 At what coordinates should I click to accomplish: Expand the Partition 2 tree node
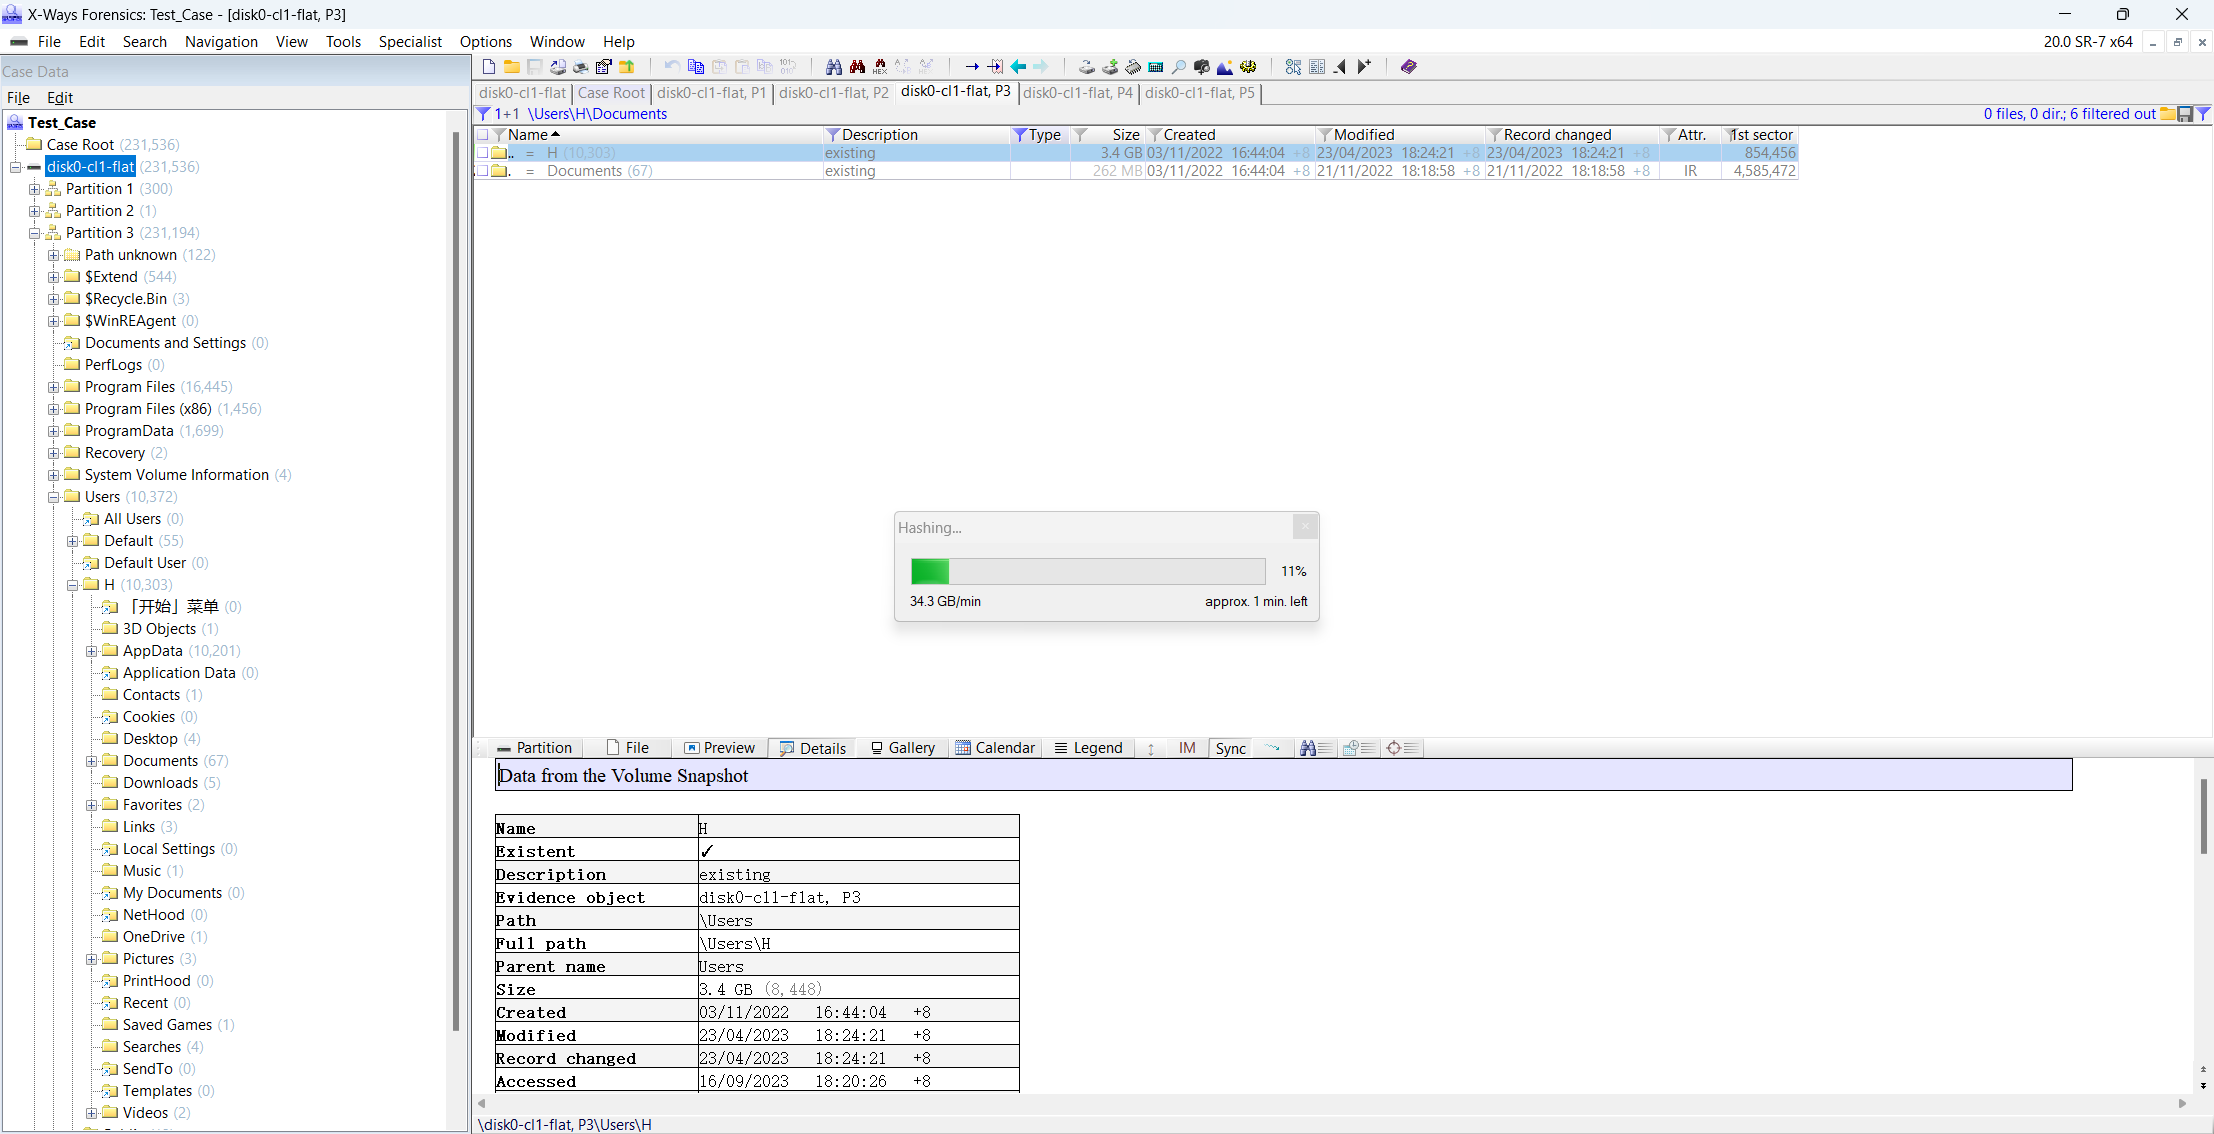[35, 211]
